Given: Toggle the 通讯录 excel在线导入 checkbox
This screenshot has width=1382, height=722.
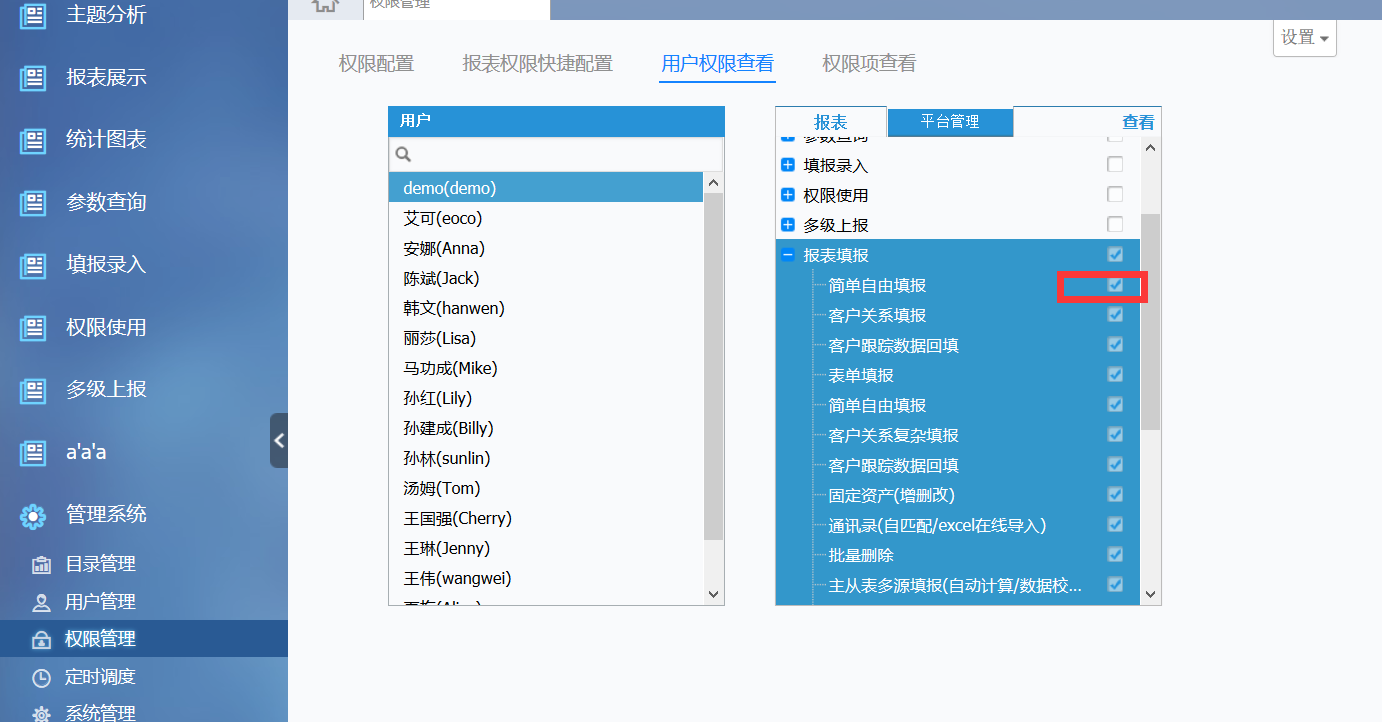Looking at the screenshot, I should (1115, 524).
